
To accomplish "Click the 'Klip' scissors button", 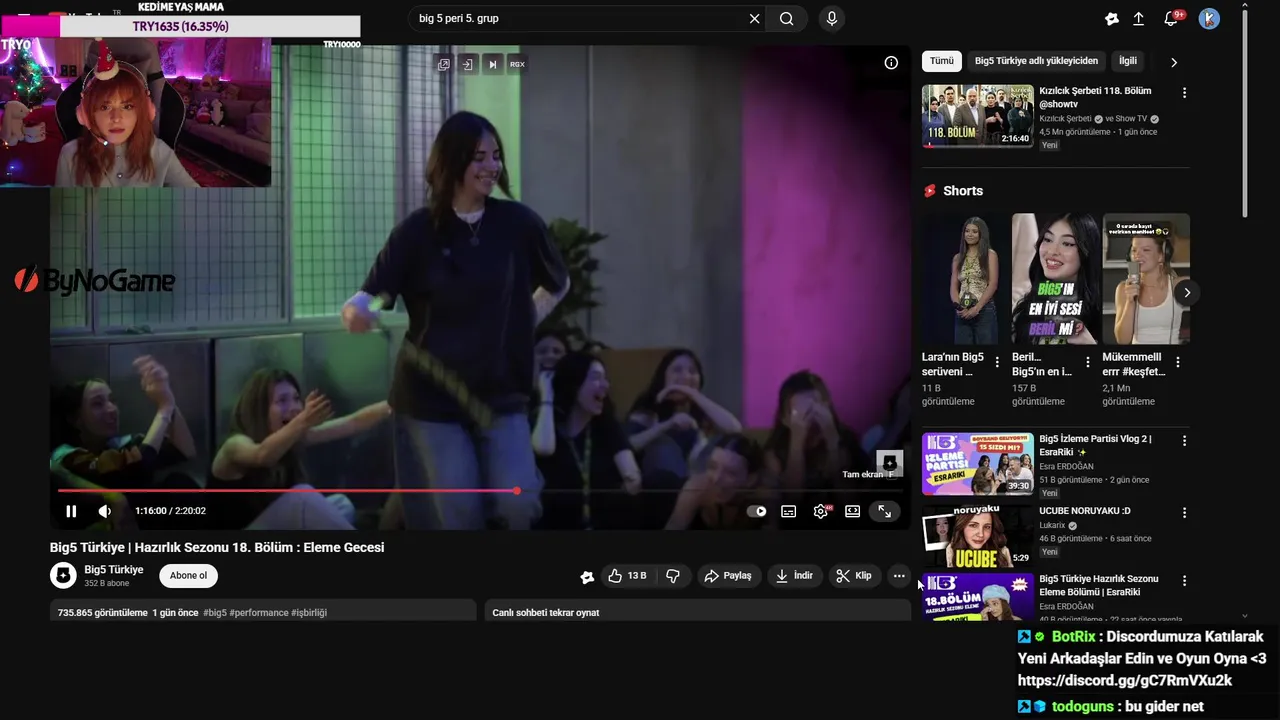I will pyautogui.click(x=854, y=576).
